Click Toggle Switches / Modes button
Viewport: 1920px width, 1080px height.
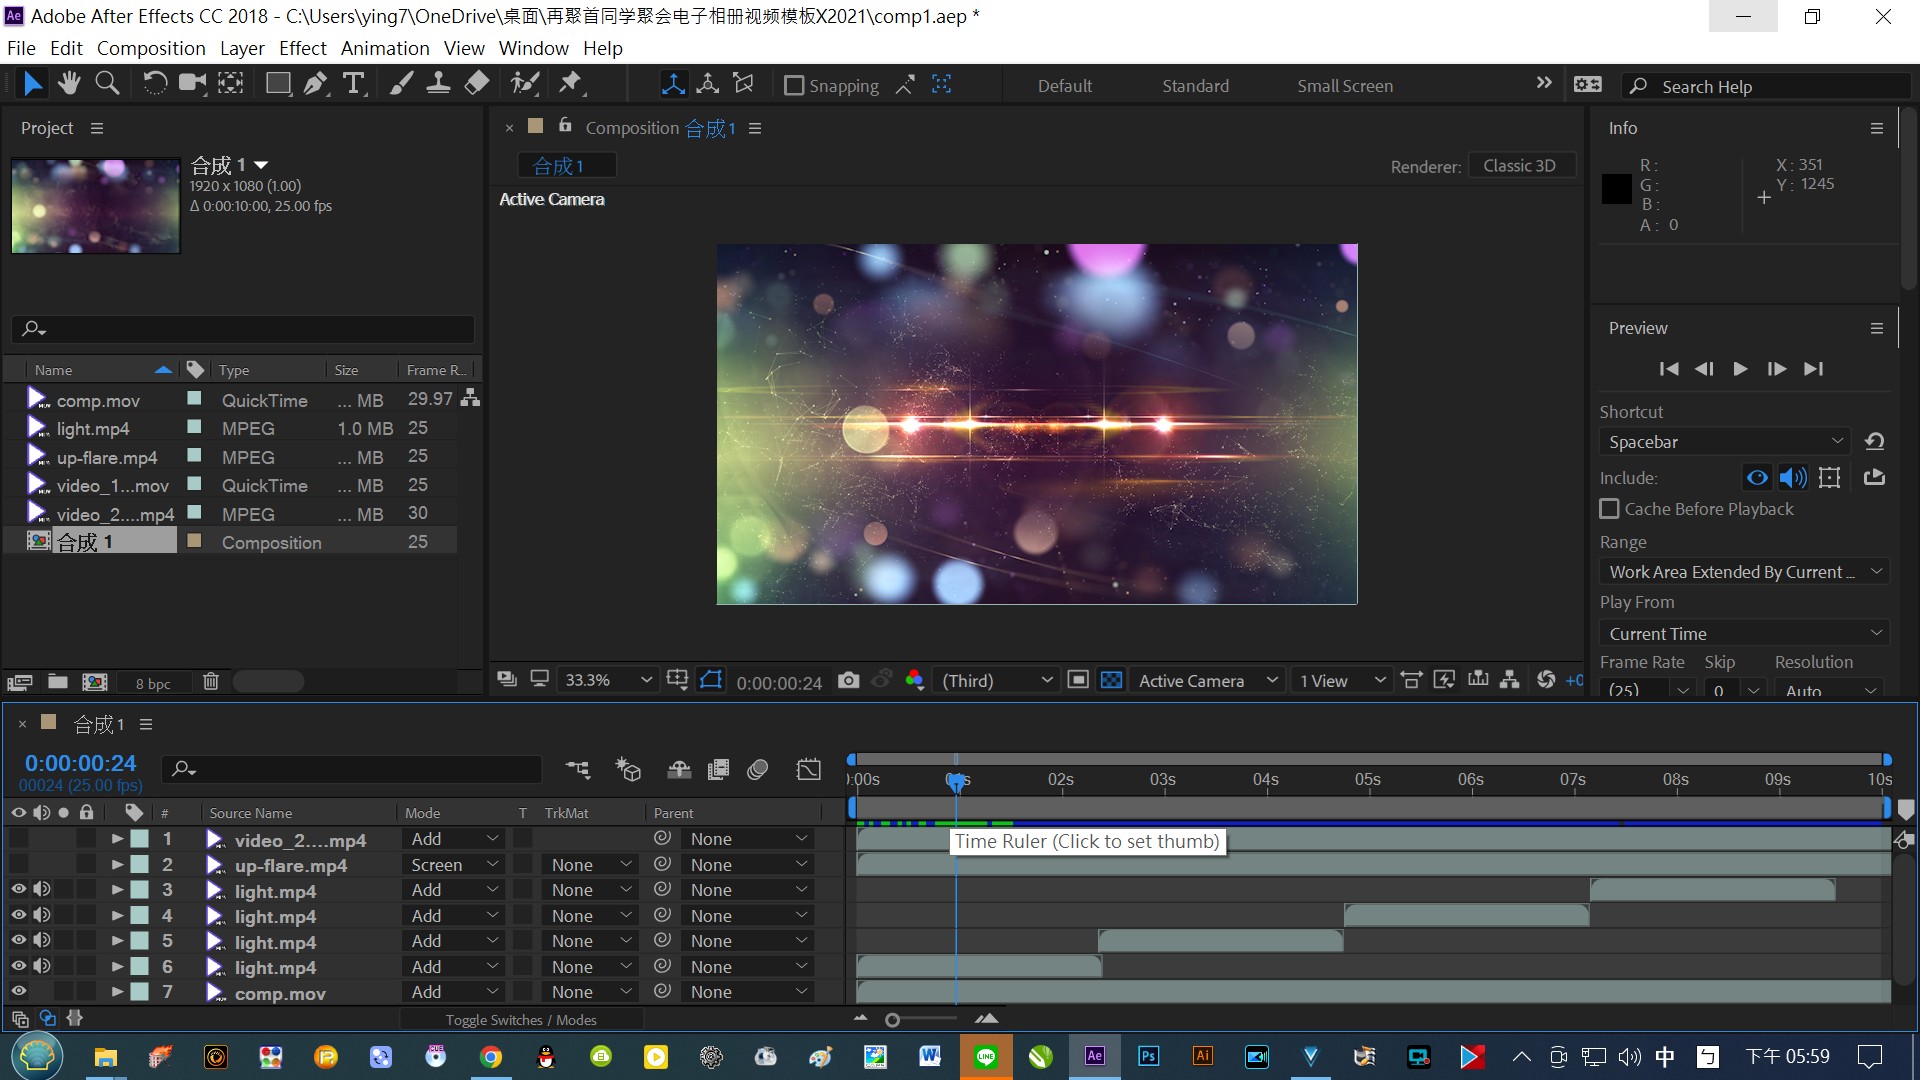point(521,1020)
